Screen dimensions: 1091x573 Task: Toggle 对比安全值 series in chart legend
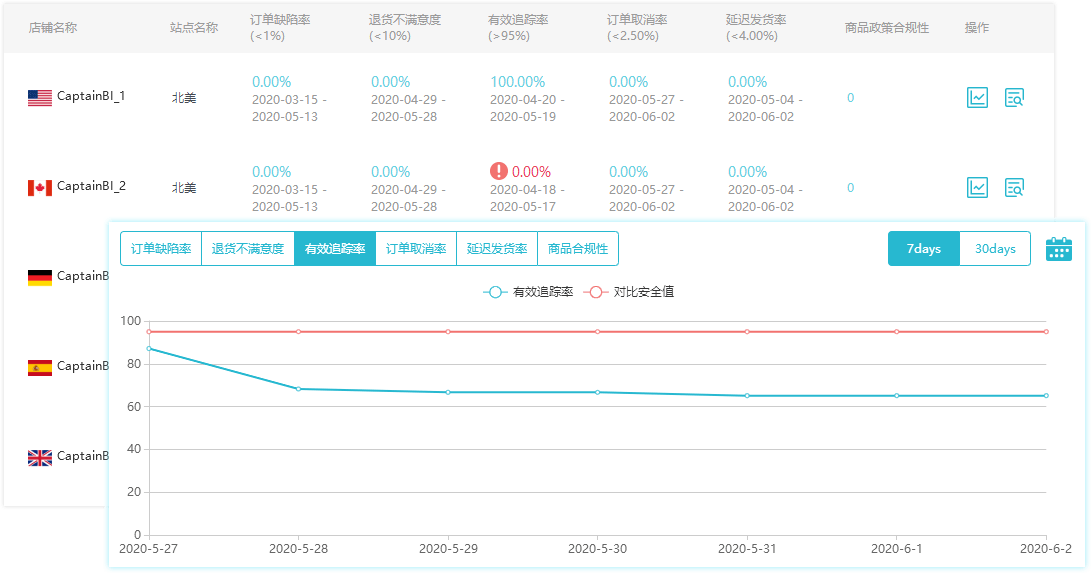pyautogui.click(x=631, y=292)
